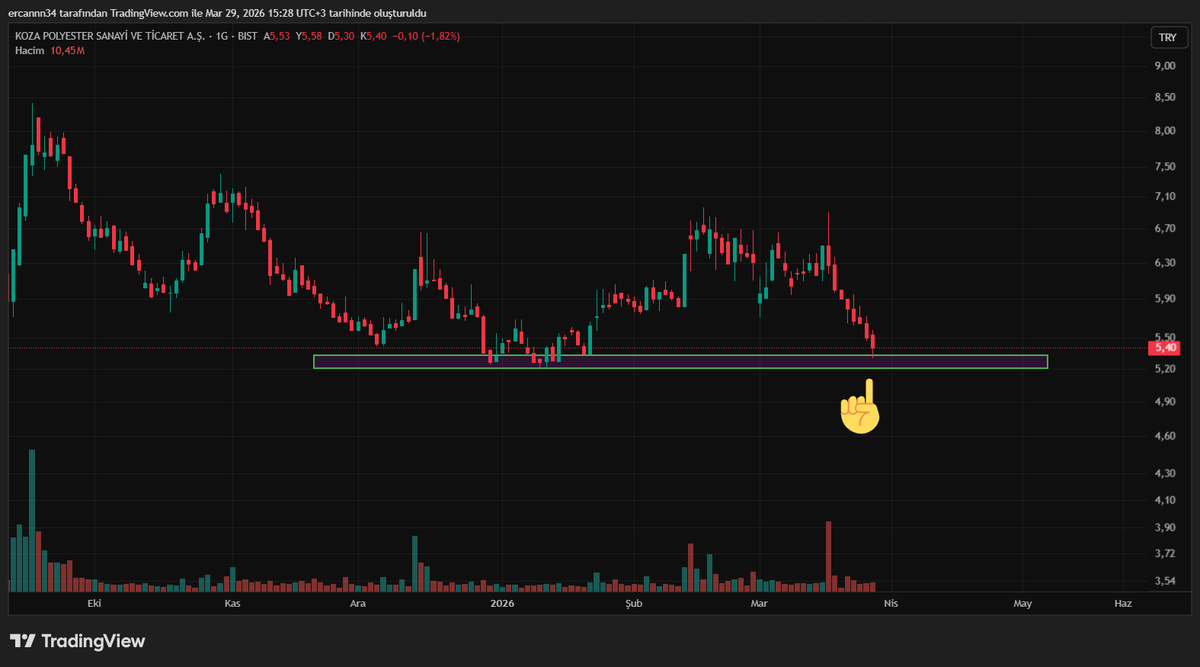This screenshot has height=667, width=1200.
Task: Click the 5,20 price axis label
Action: click(1165, 369)
